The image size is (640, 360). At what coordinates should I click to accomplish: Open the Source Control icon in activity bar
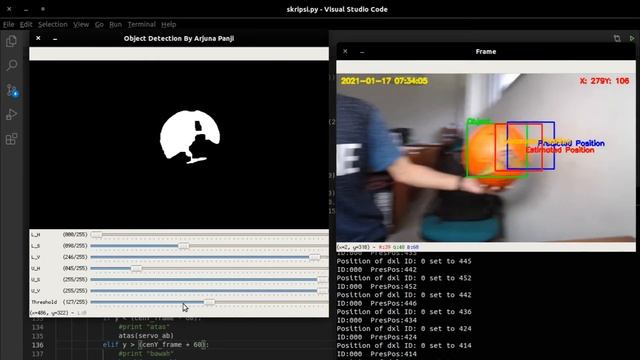[11, 90]
